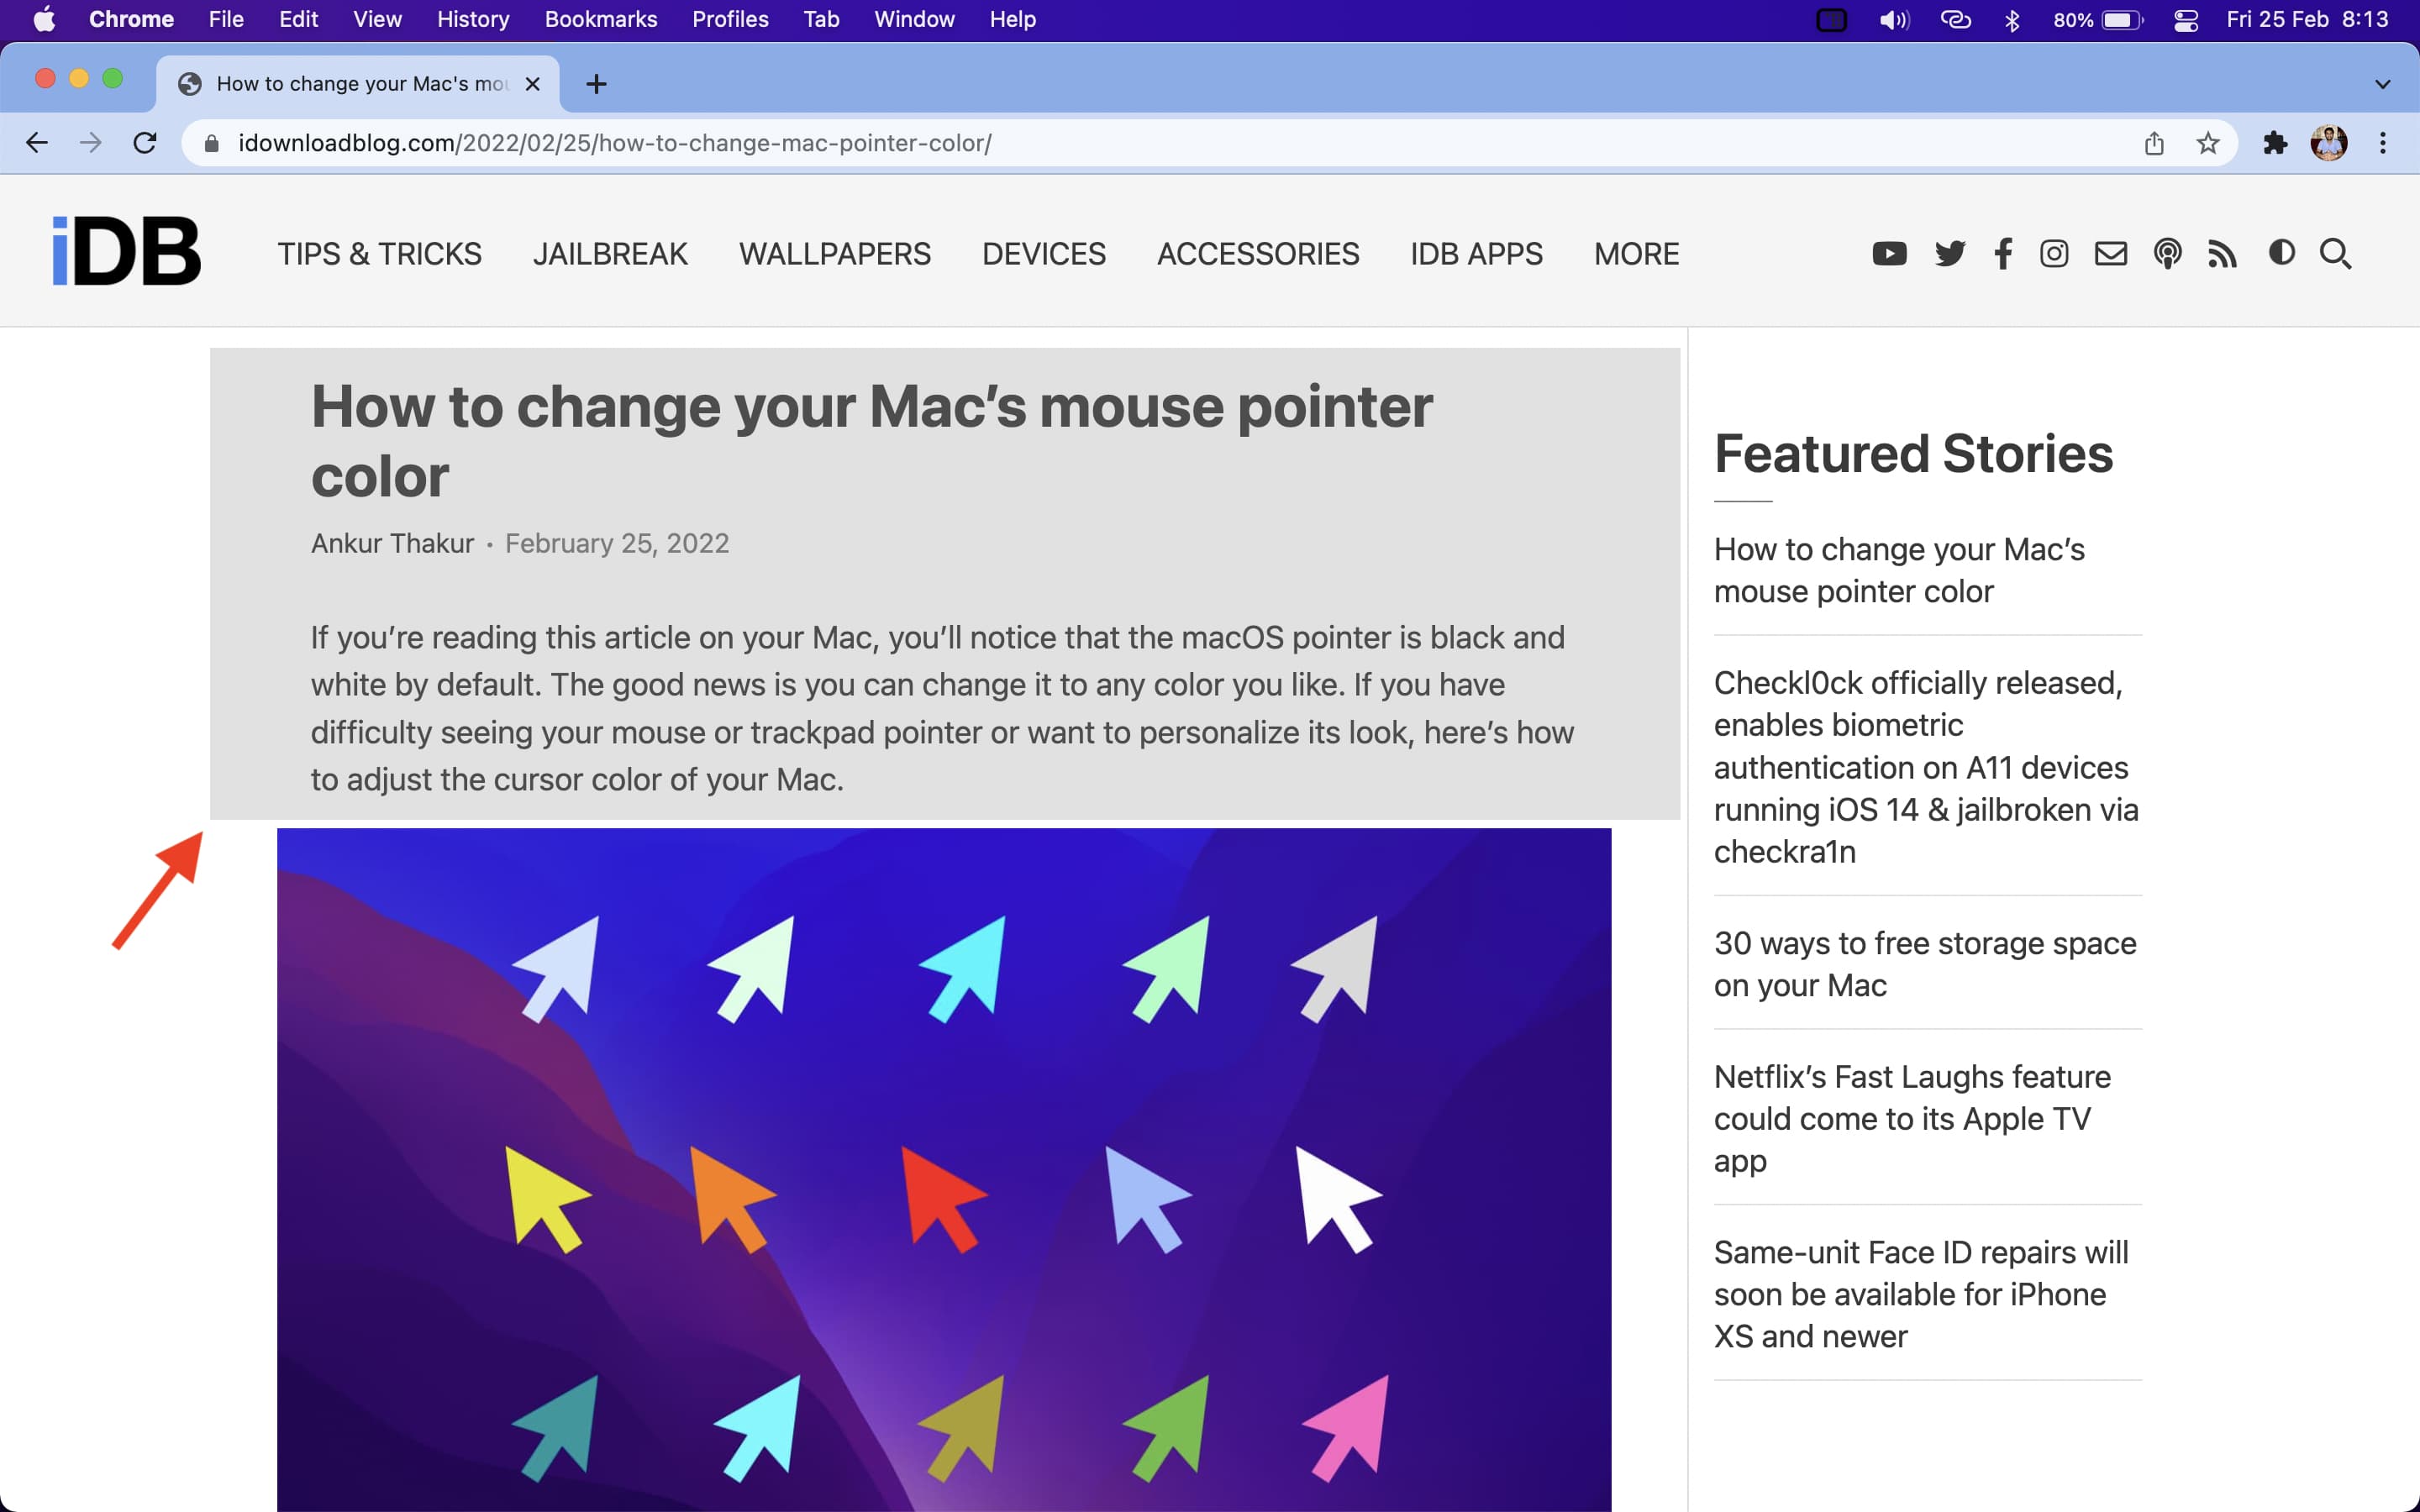This screenshot has height=1512, width=2420.
Task: Open the Apple menu
Action: (44, 19)
